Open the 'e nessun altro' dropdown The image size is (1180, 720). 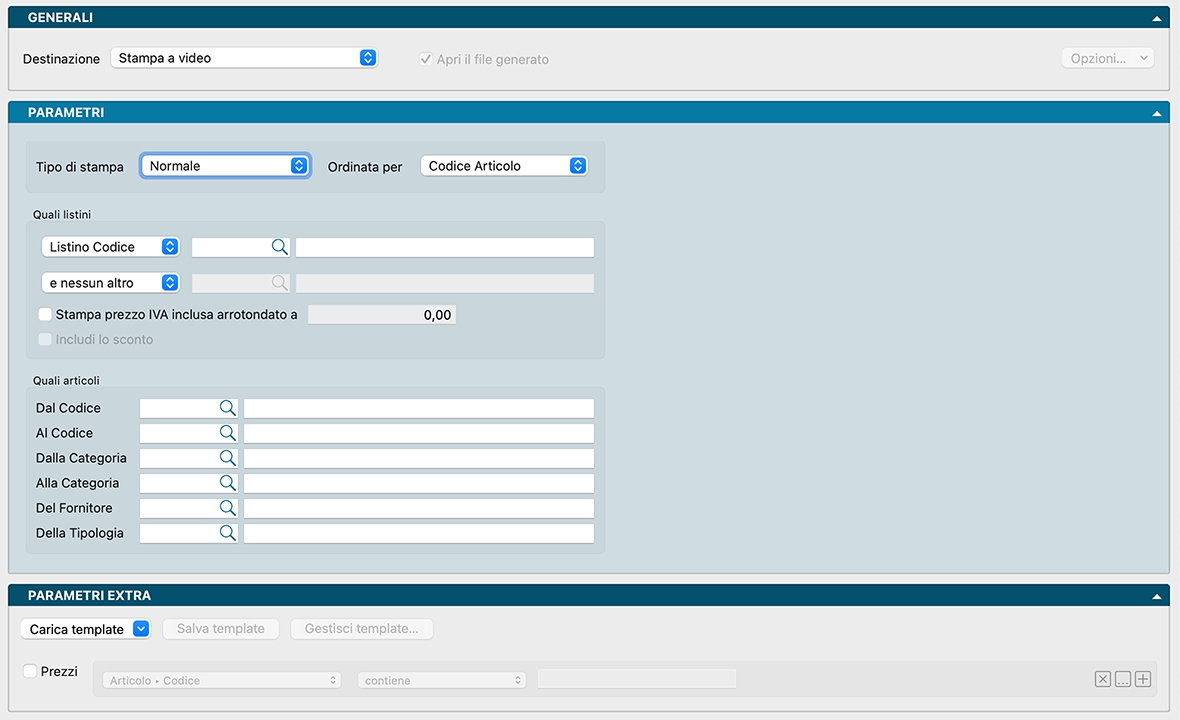[111, 283]
